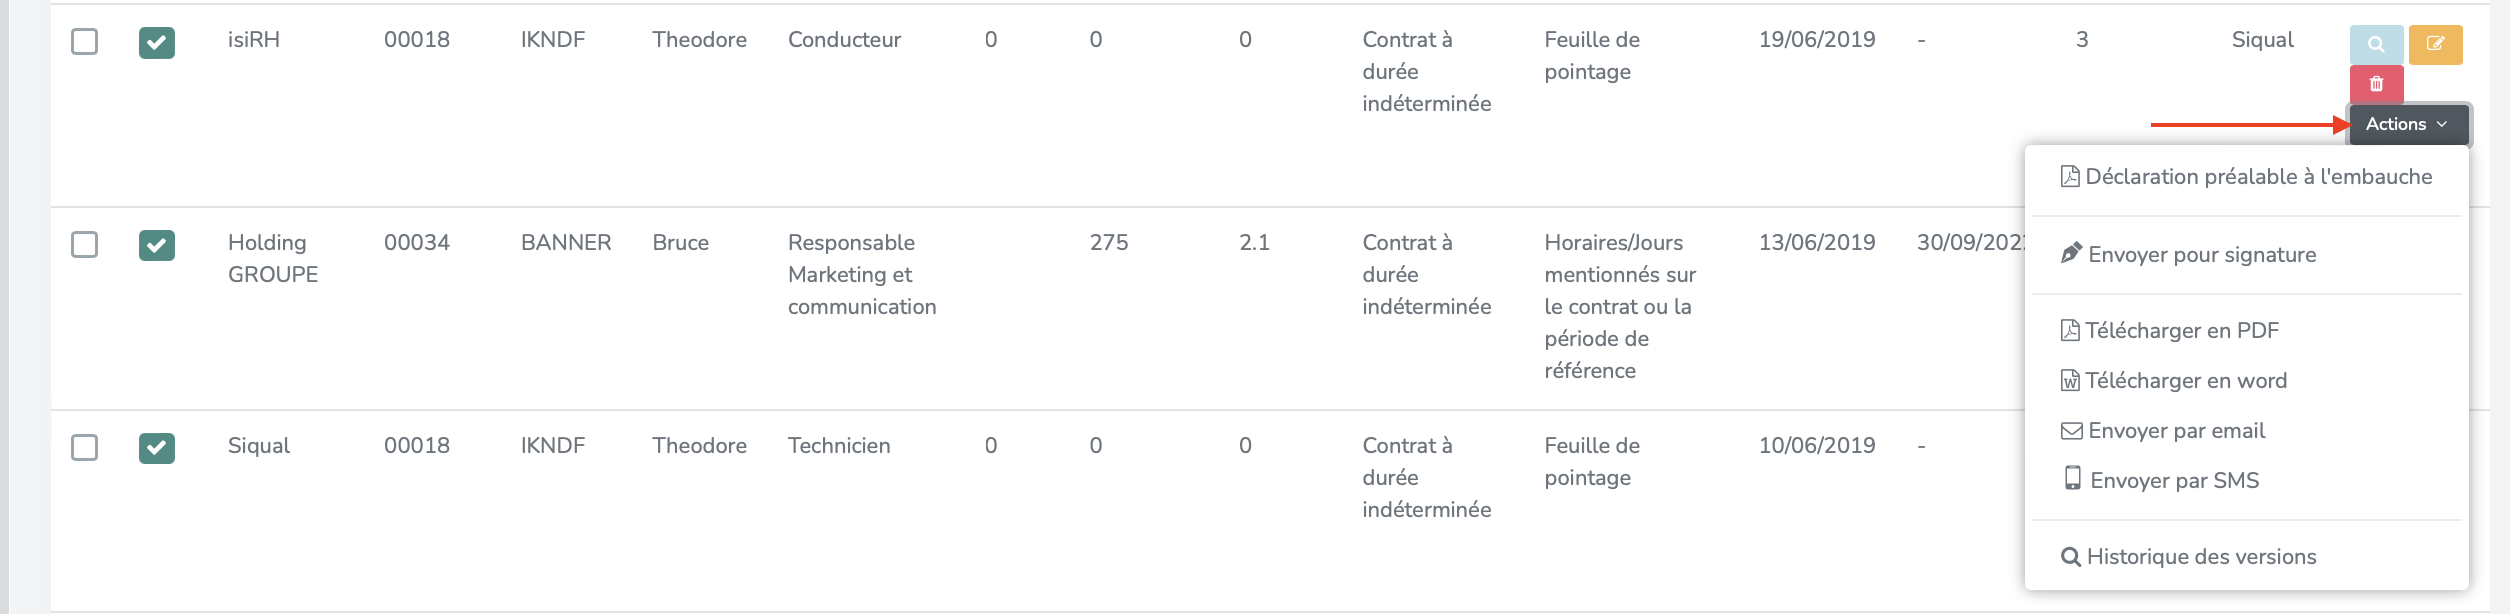Uncheck the green checkbox in Holding GROUPE row

click(x=157, y=245)
